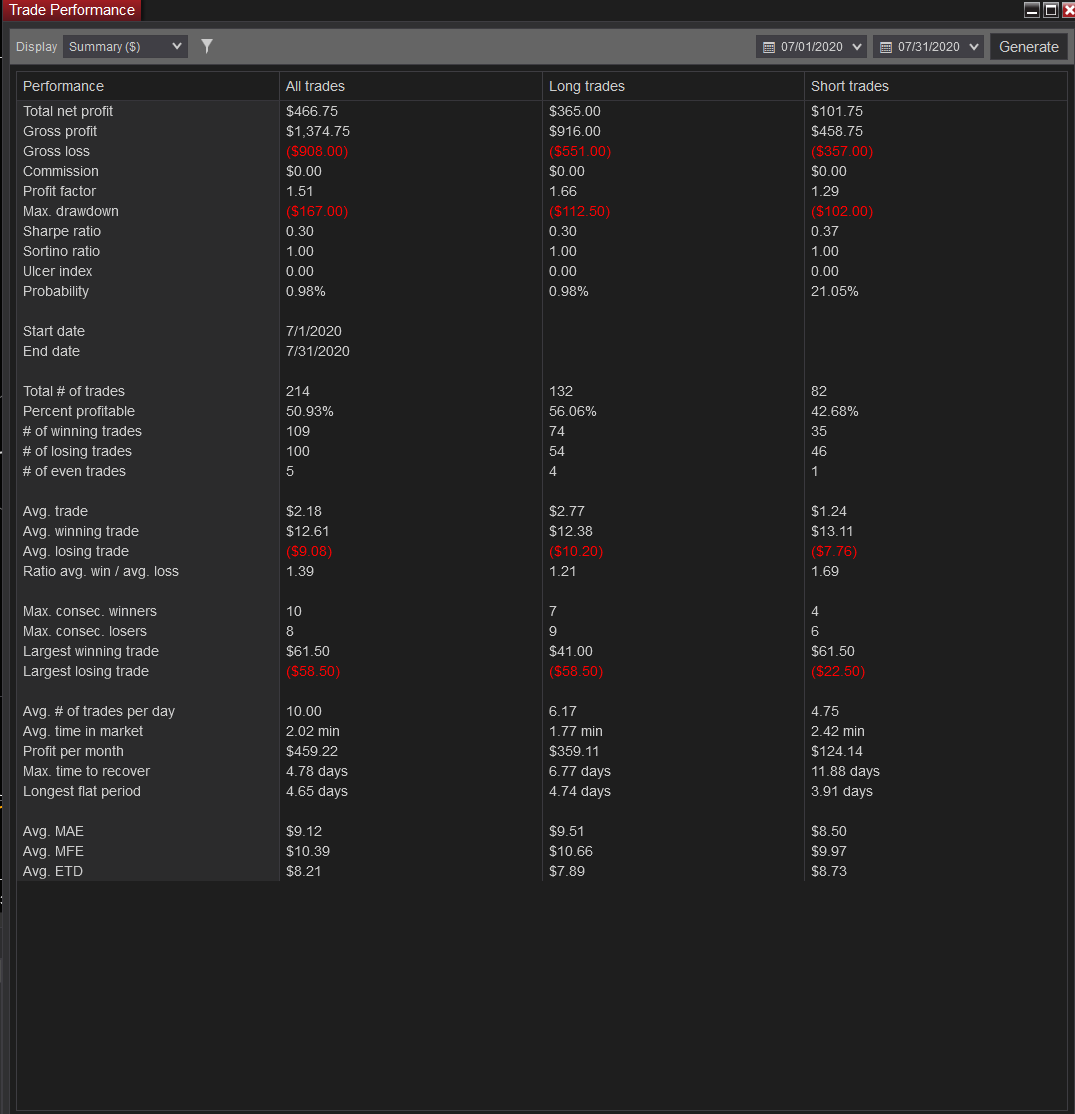Click the 100 losing trades value
Viewport: 1075px width, 1114px height.
298,451
